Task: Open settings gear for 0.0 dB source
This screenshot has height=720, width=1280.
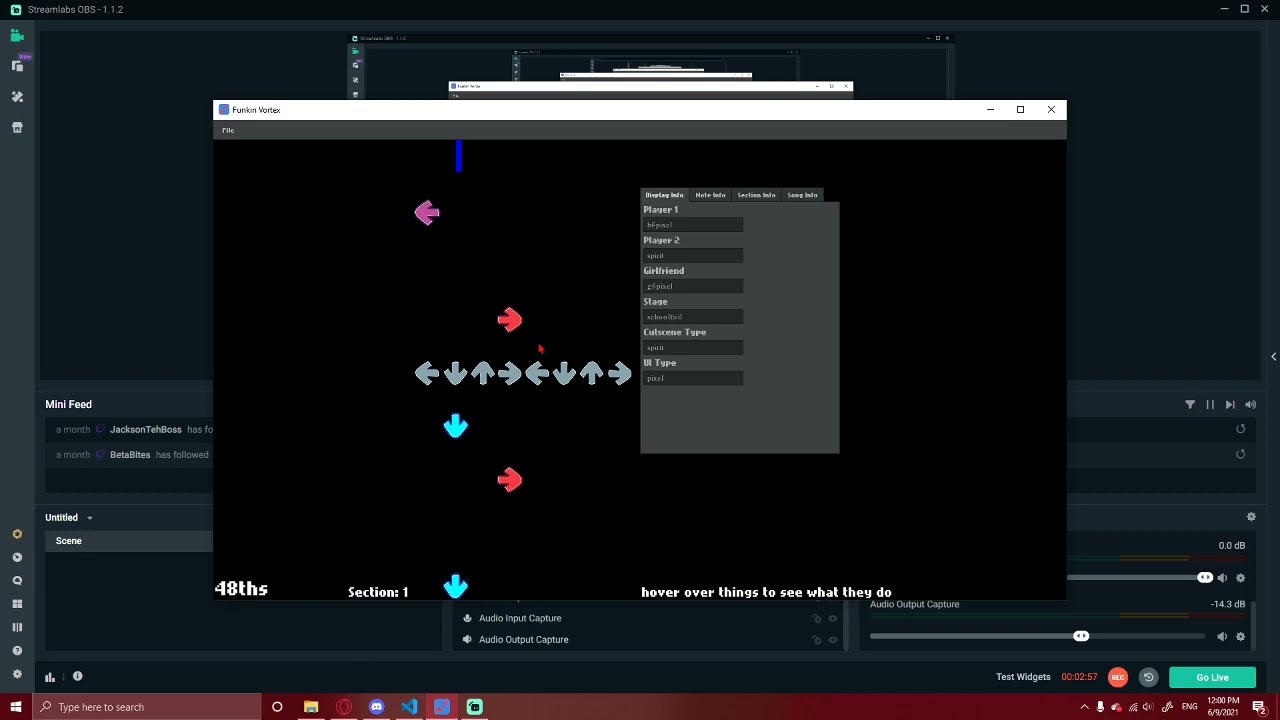Action: (x=1240, y=578)
